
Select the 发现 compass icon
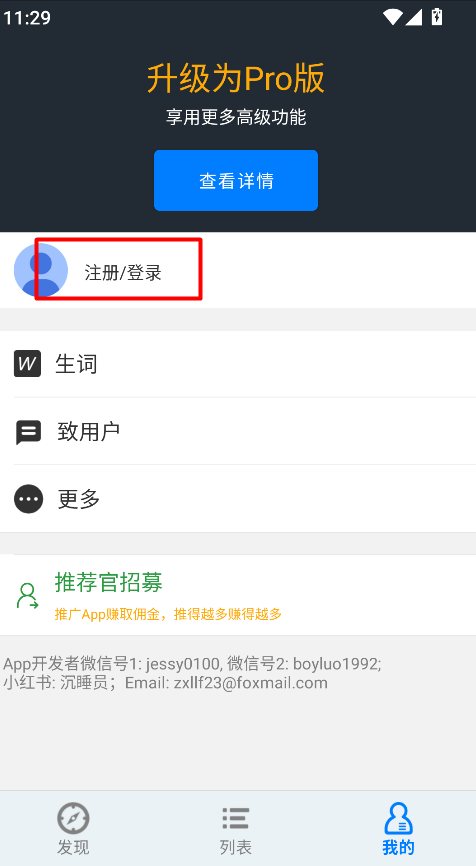point(73,818)
